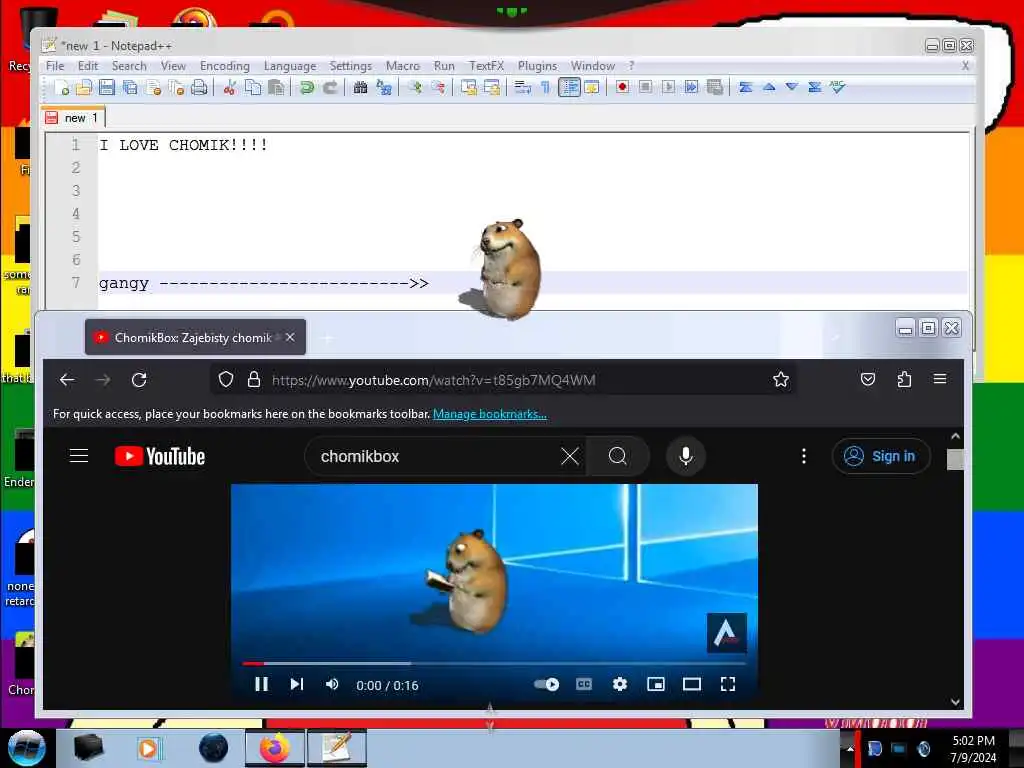Image resolution: width=1024 pixels, height=768 pixels.
Task: Click the Save All icon in Notepad++
Action: pyautogui.click(x=130, y=88)
